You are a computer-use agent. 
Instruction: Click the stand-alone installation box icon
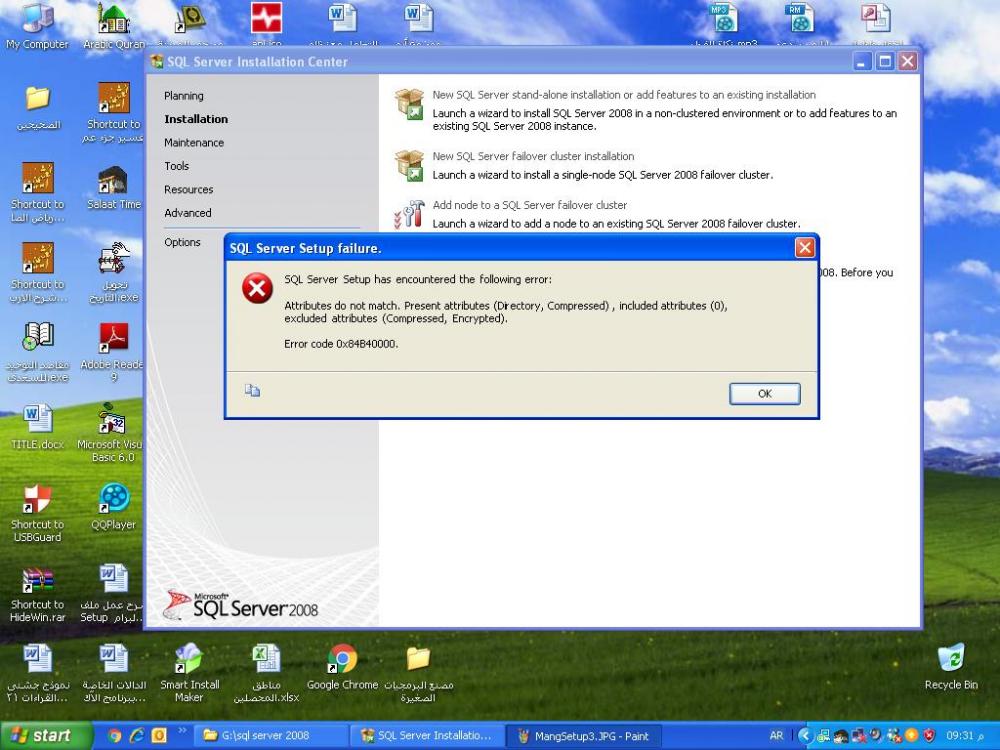(x=409, y=104)
